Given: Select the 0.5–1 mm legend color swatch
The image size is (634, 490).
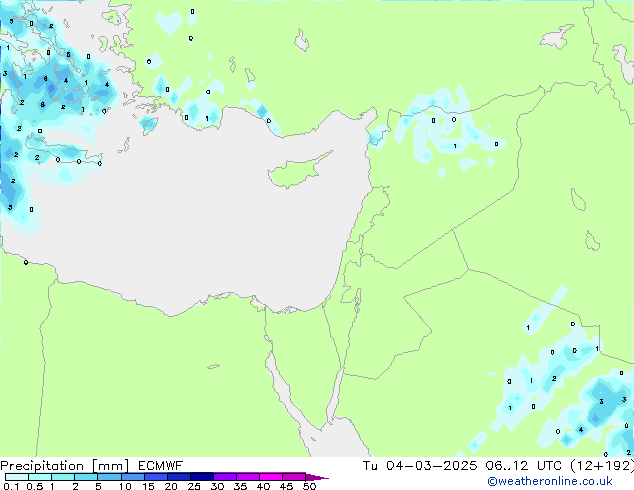Looking at the screenshot, I should coord(40,477).
